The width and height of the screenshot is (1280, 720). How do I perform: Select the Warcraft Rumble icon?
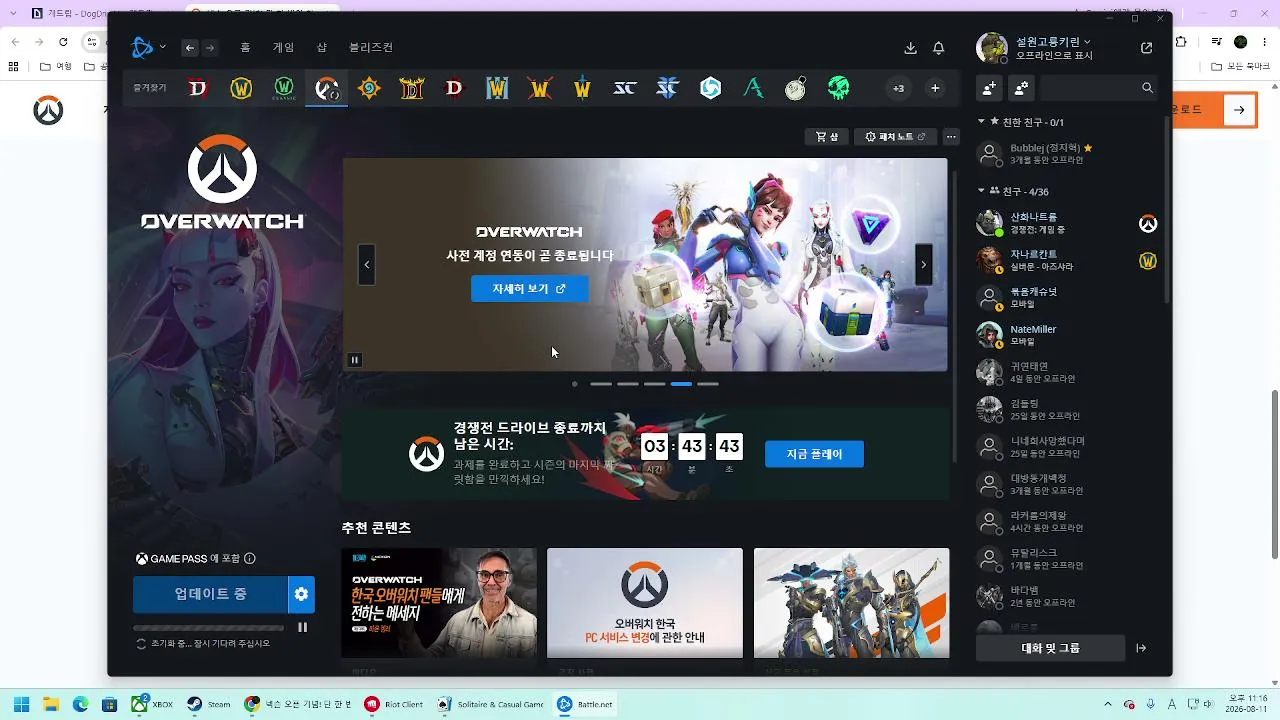540,88
